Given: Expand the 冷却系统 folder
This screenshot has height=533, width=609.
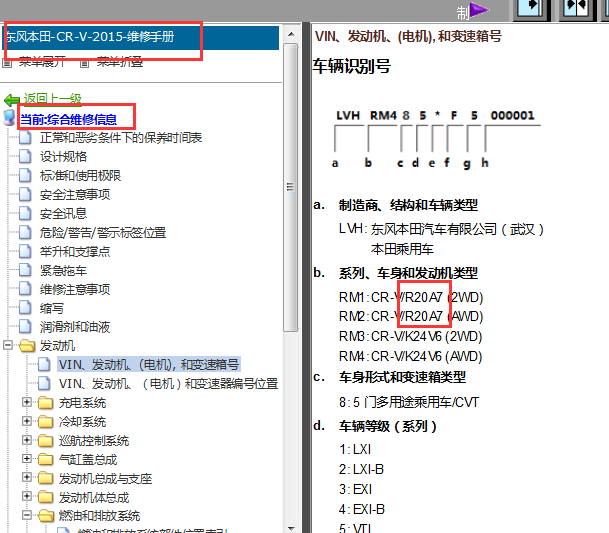Looking at the screenshot, I should tap(27, 421).
